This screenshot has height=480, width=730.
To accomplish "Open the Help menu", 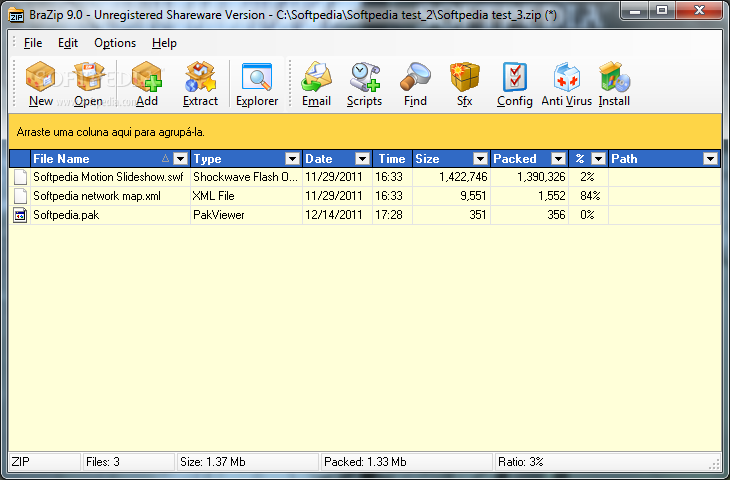I will click(164, 43).
